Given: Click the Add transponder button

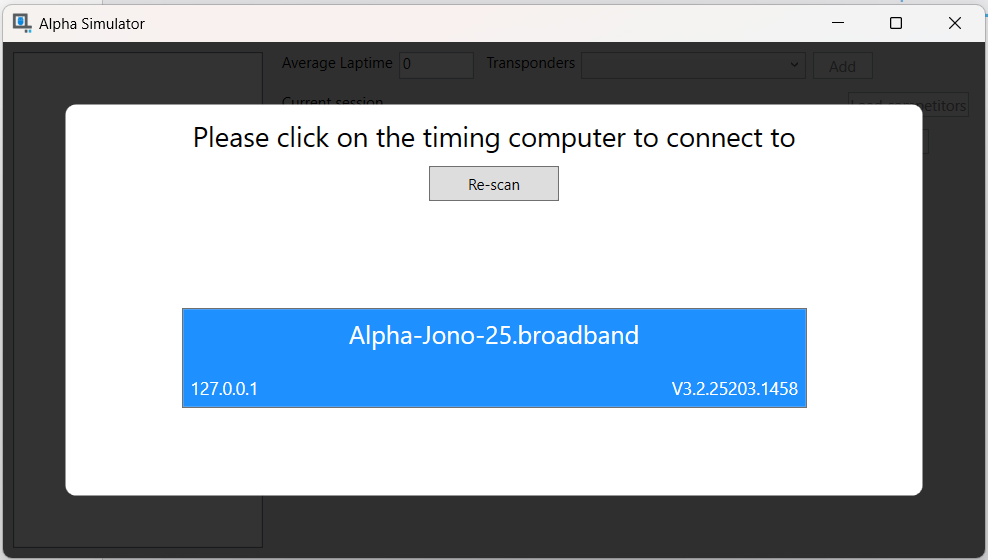Looking at the screenshot, I should tap(842, 66).
